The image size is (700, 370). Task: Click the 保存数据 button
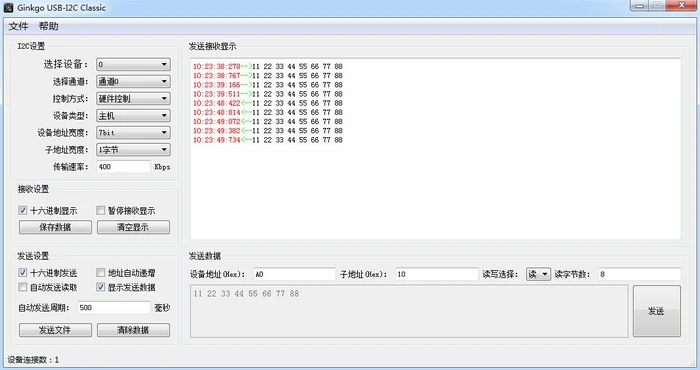[x=55, y=227]
